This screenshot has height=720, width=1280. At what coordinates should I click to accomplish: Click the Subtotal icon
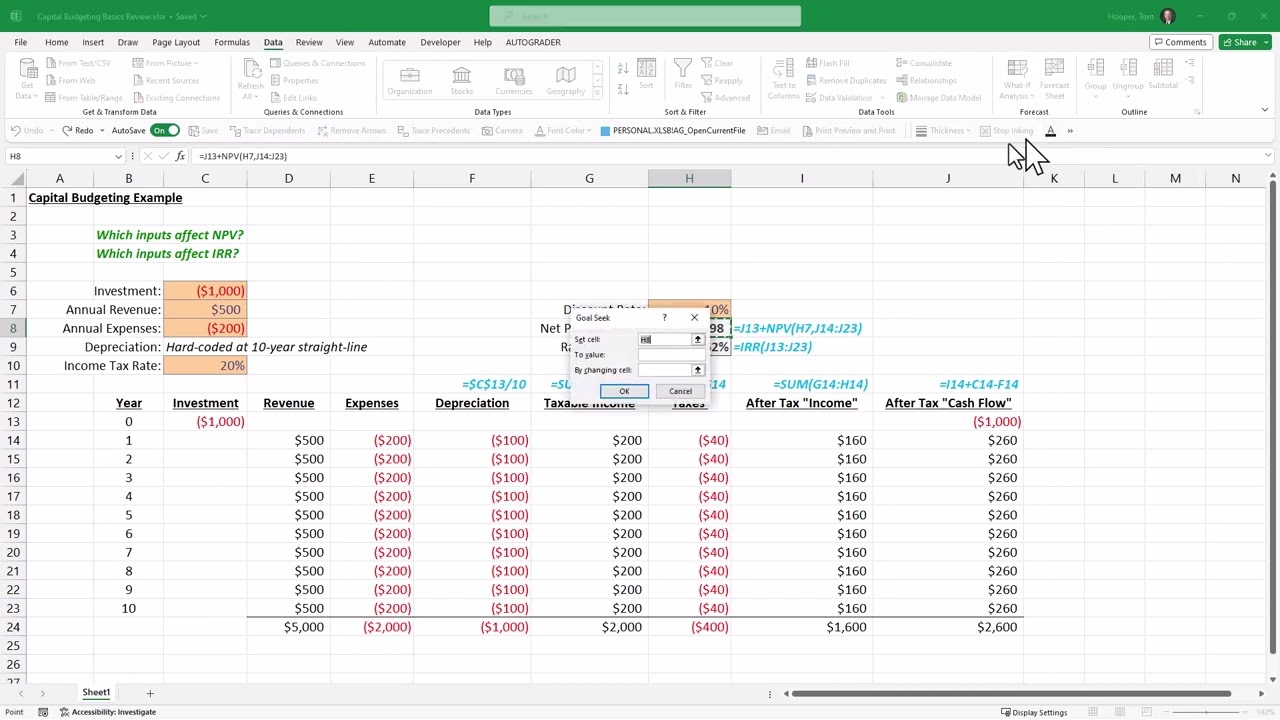pyautogui.click(x=1163, y=75)
